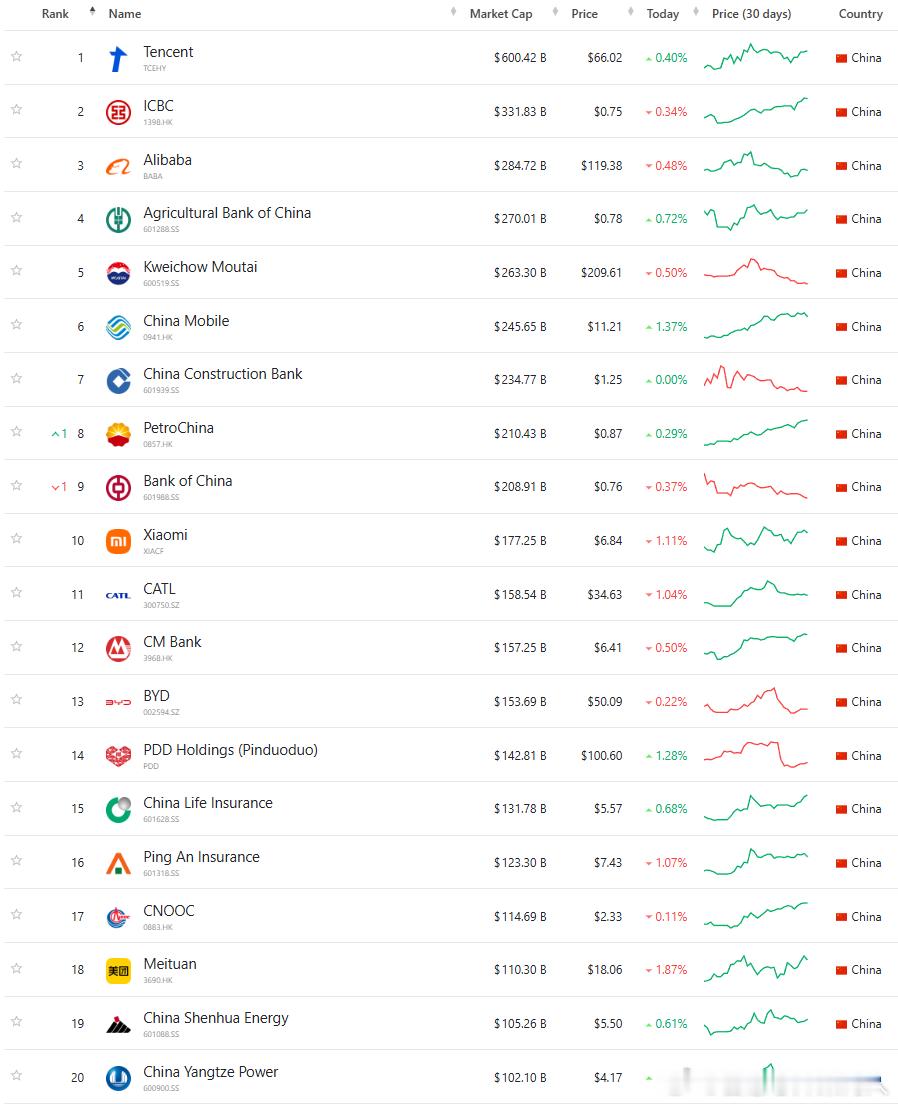Screen dimensions: 898x1104
Task: Click the $105.26 B market cap value
Action: coord(520,1024)
